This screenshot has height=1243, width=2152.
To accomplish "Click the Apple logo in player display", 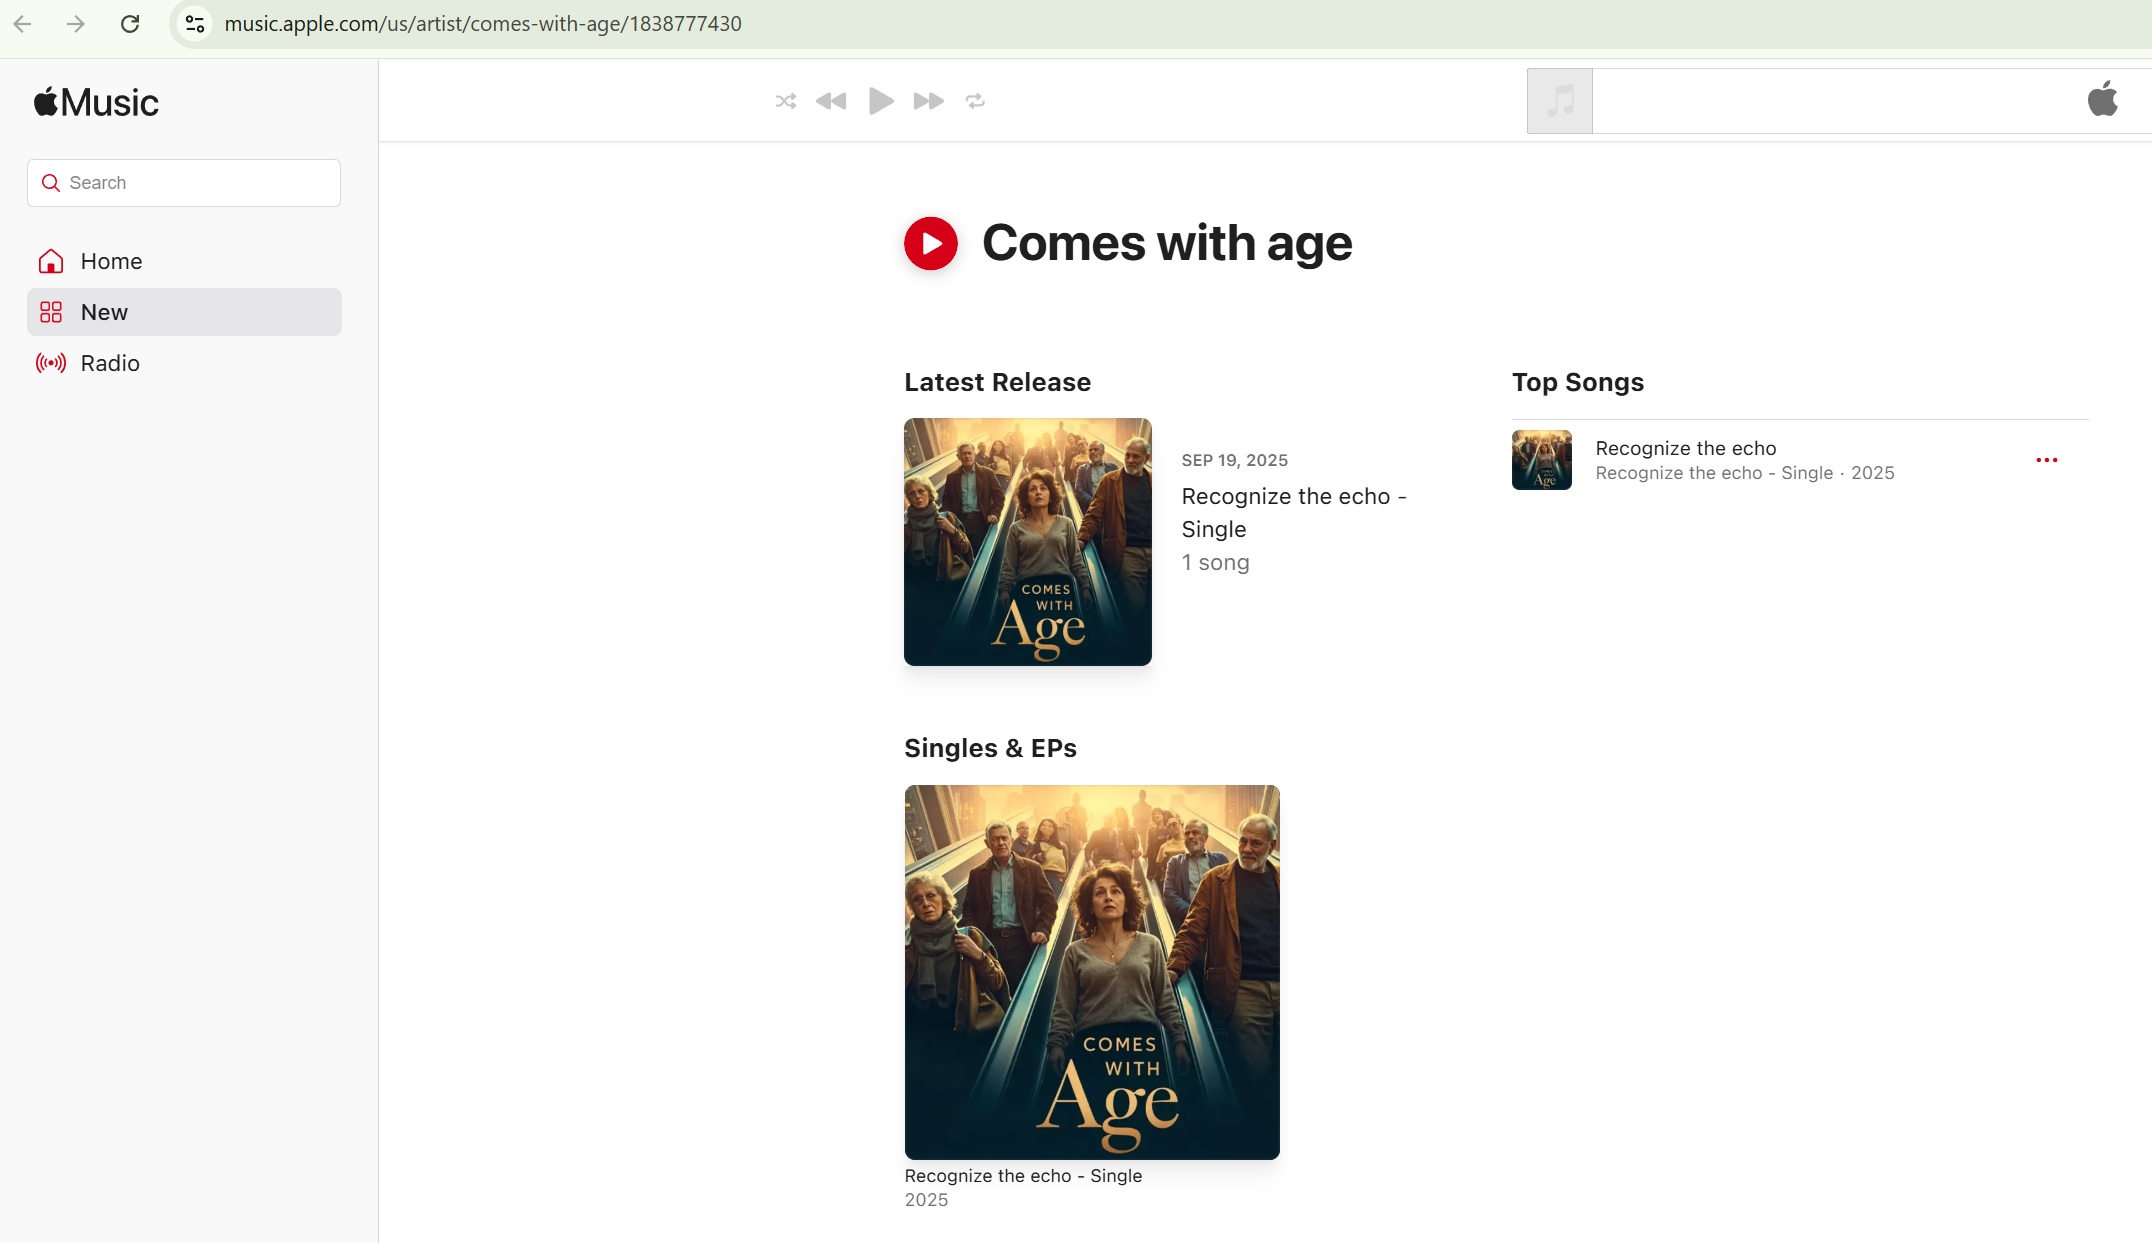I will point(2102,100).
